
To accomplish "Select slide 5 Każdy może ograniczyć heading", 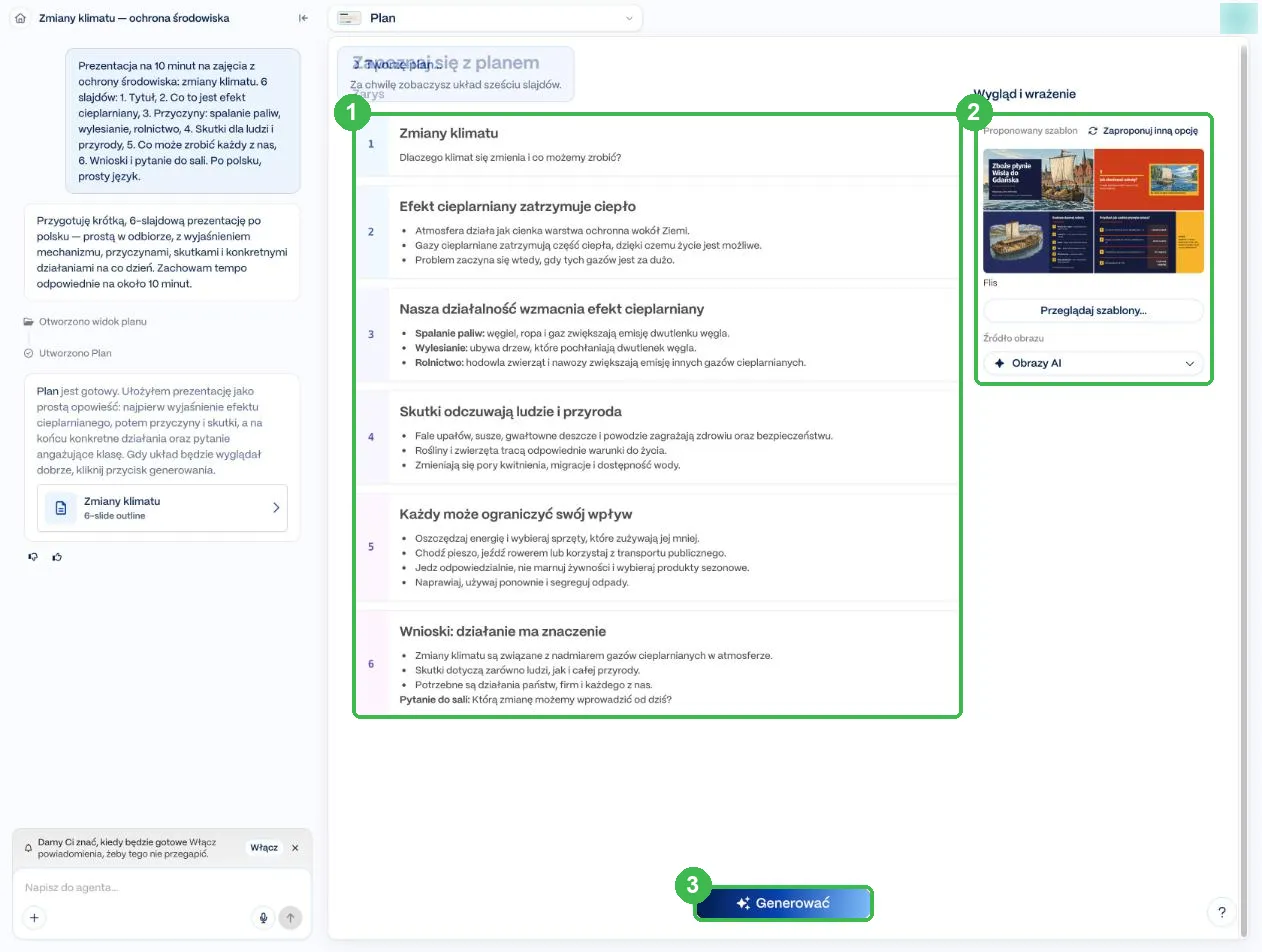I will [515, 514].
